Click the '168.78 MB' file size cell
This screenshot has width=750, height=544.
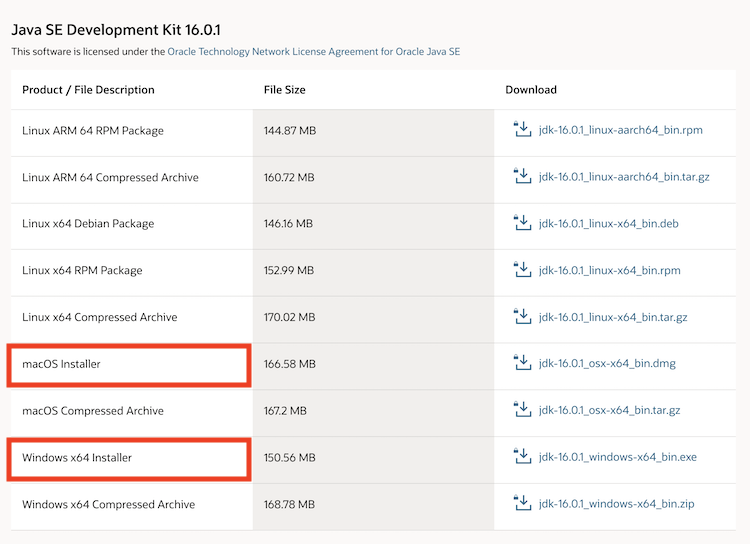click(373, 506)
